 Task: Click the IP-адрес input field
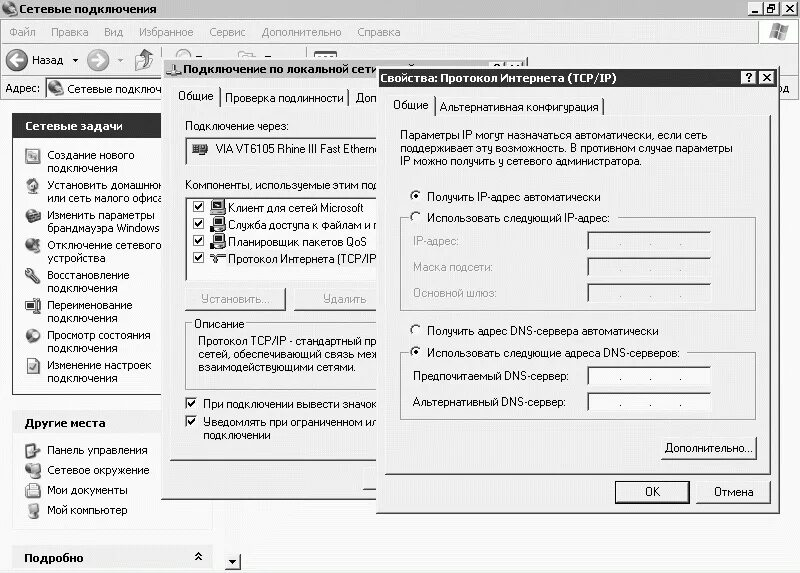pyautogui.click(x=649, y=241)
